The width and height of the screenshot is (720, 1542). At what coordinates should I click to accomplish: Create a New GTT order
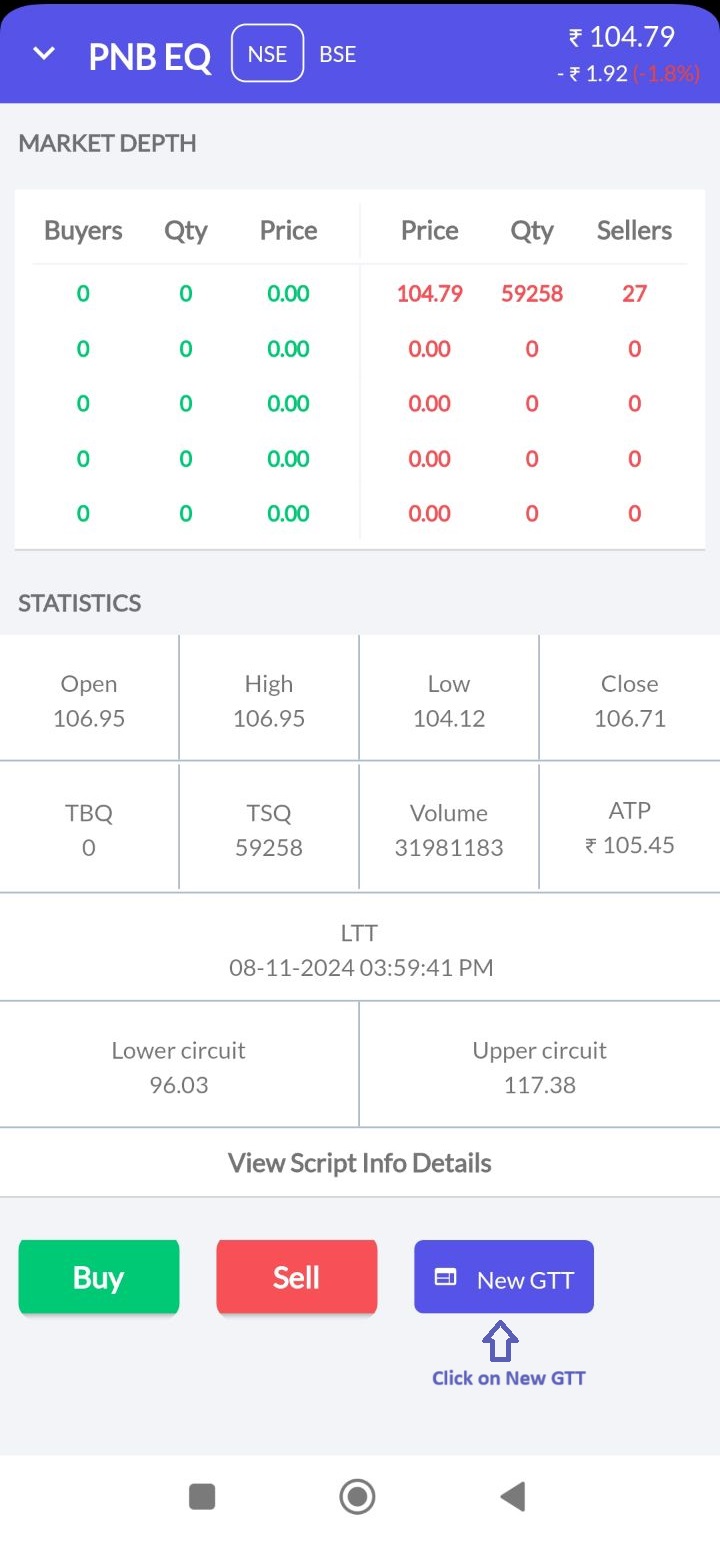(504, 1278)
